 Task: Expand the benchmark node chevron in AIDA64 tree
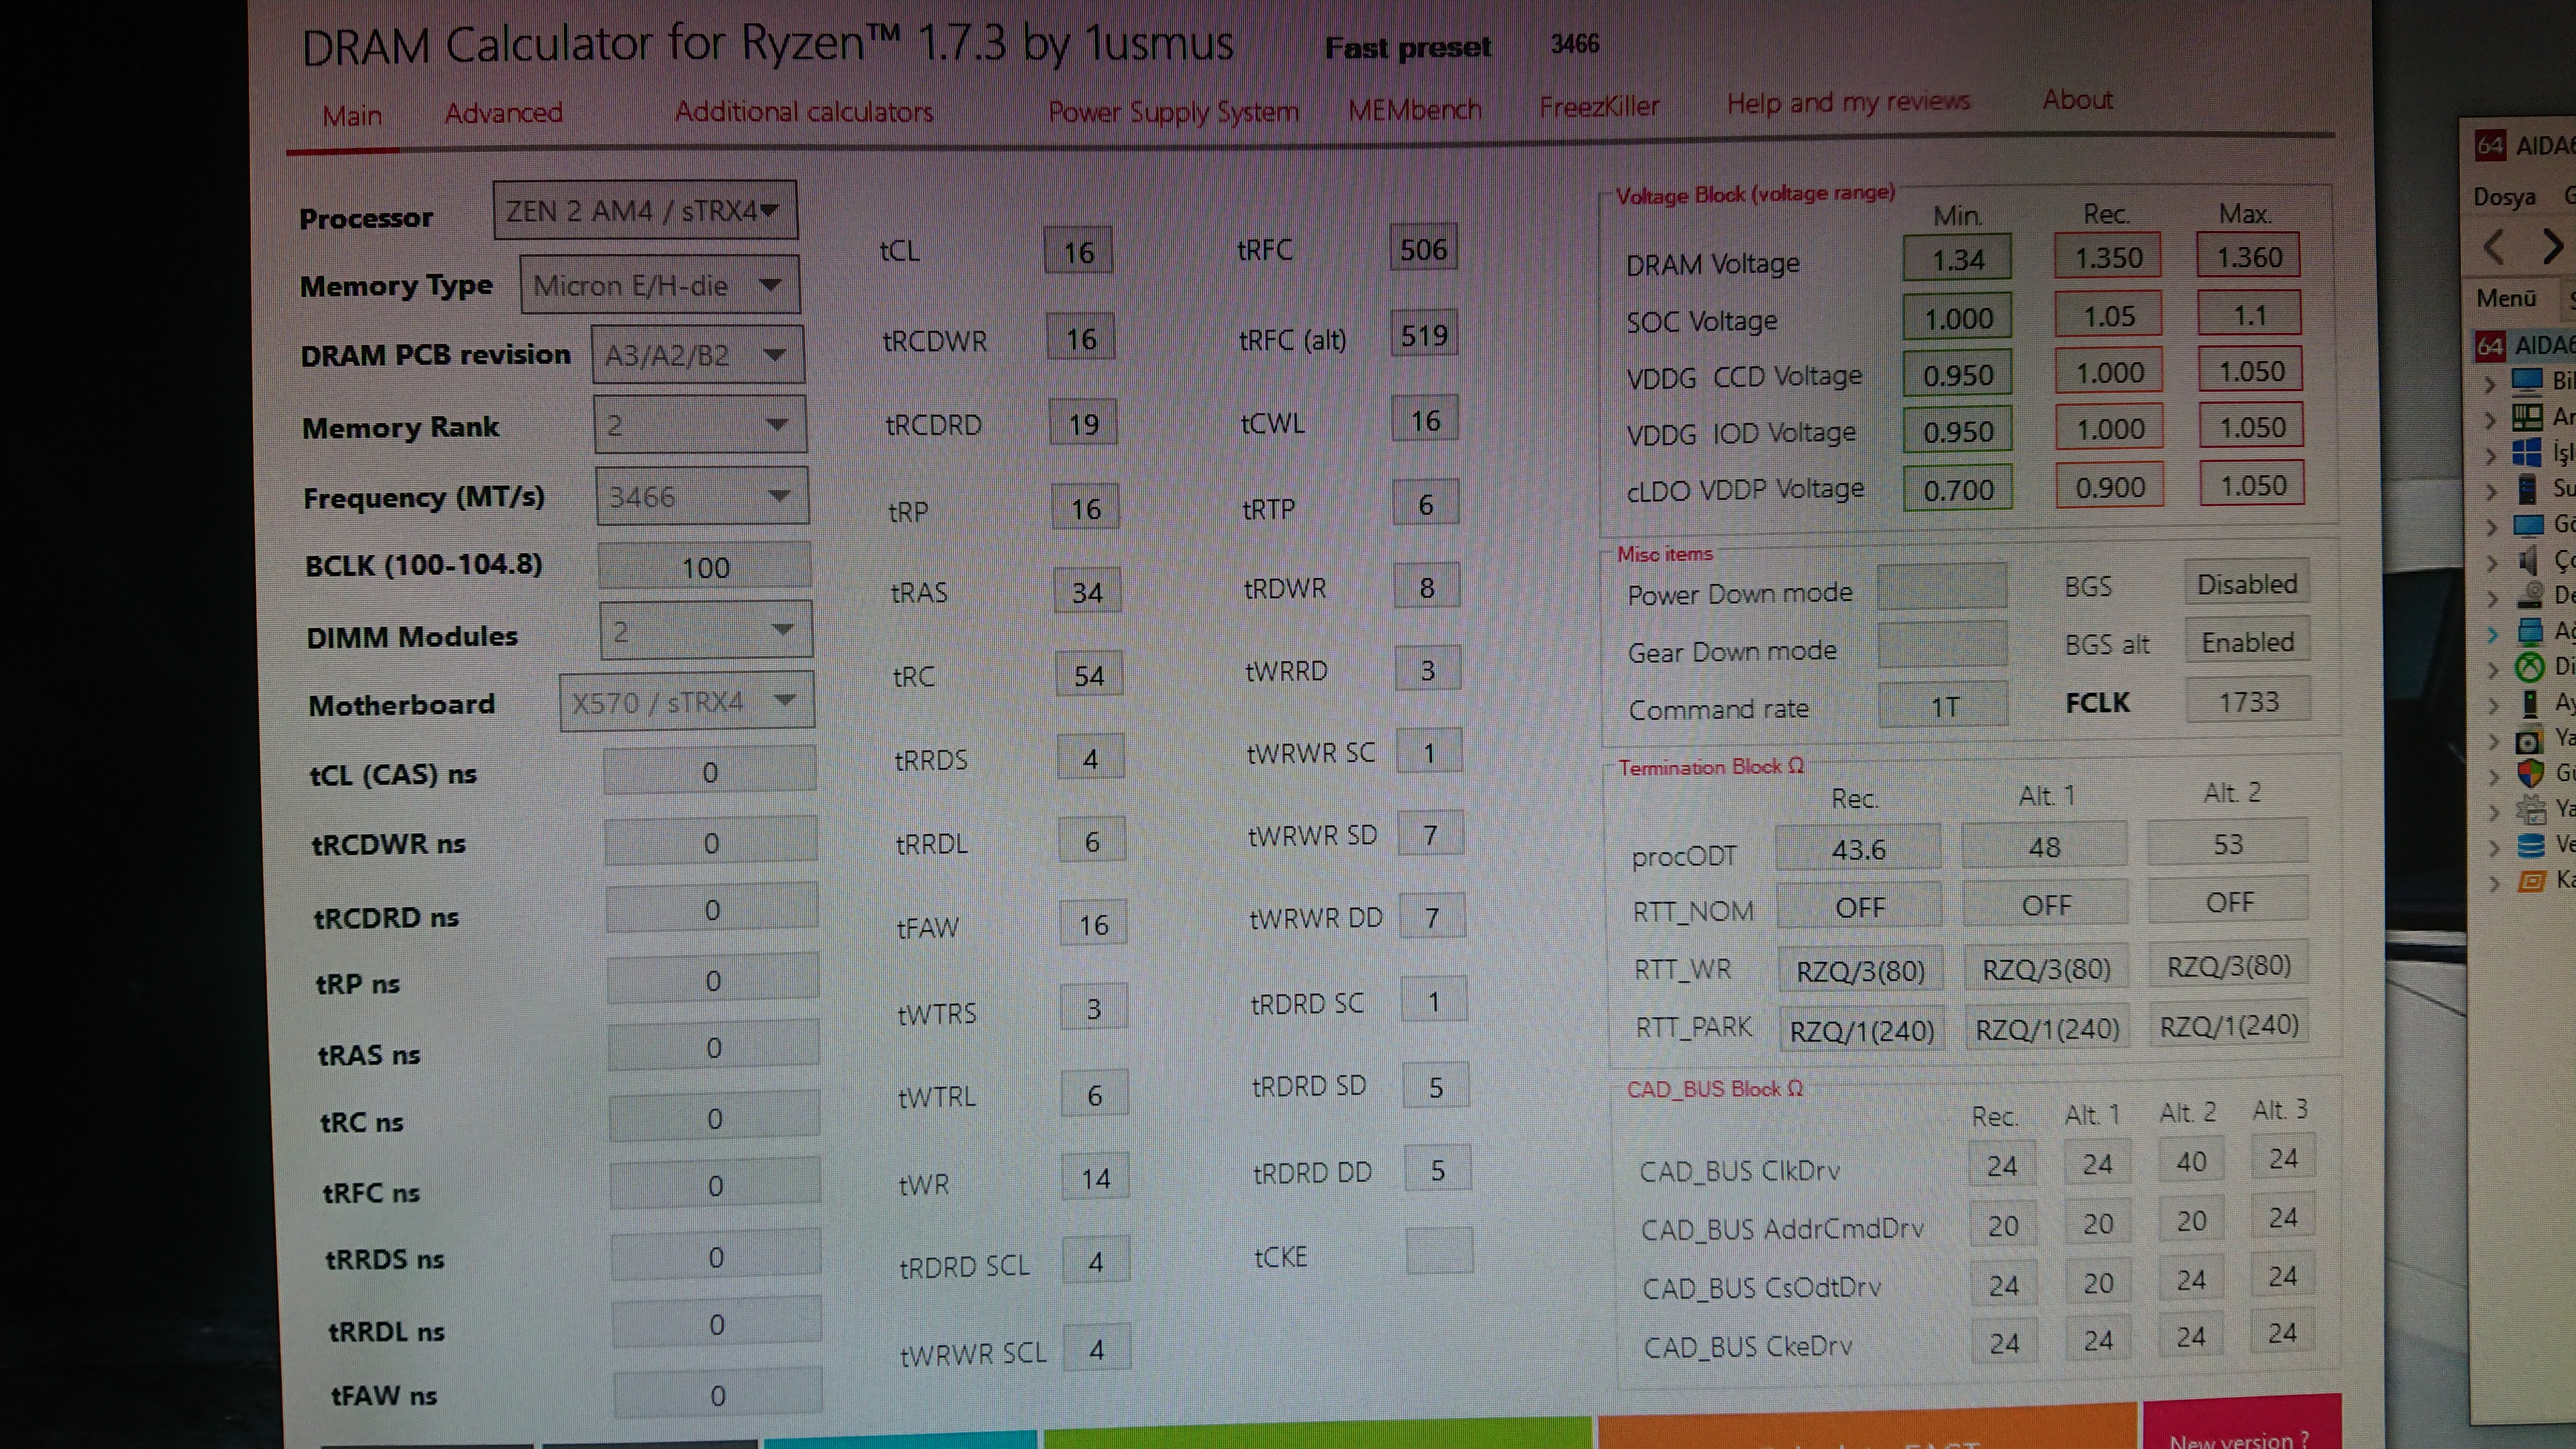coord(2495,883)
